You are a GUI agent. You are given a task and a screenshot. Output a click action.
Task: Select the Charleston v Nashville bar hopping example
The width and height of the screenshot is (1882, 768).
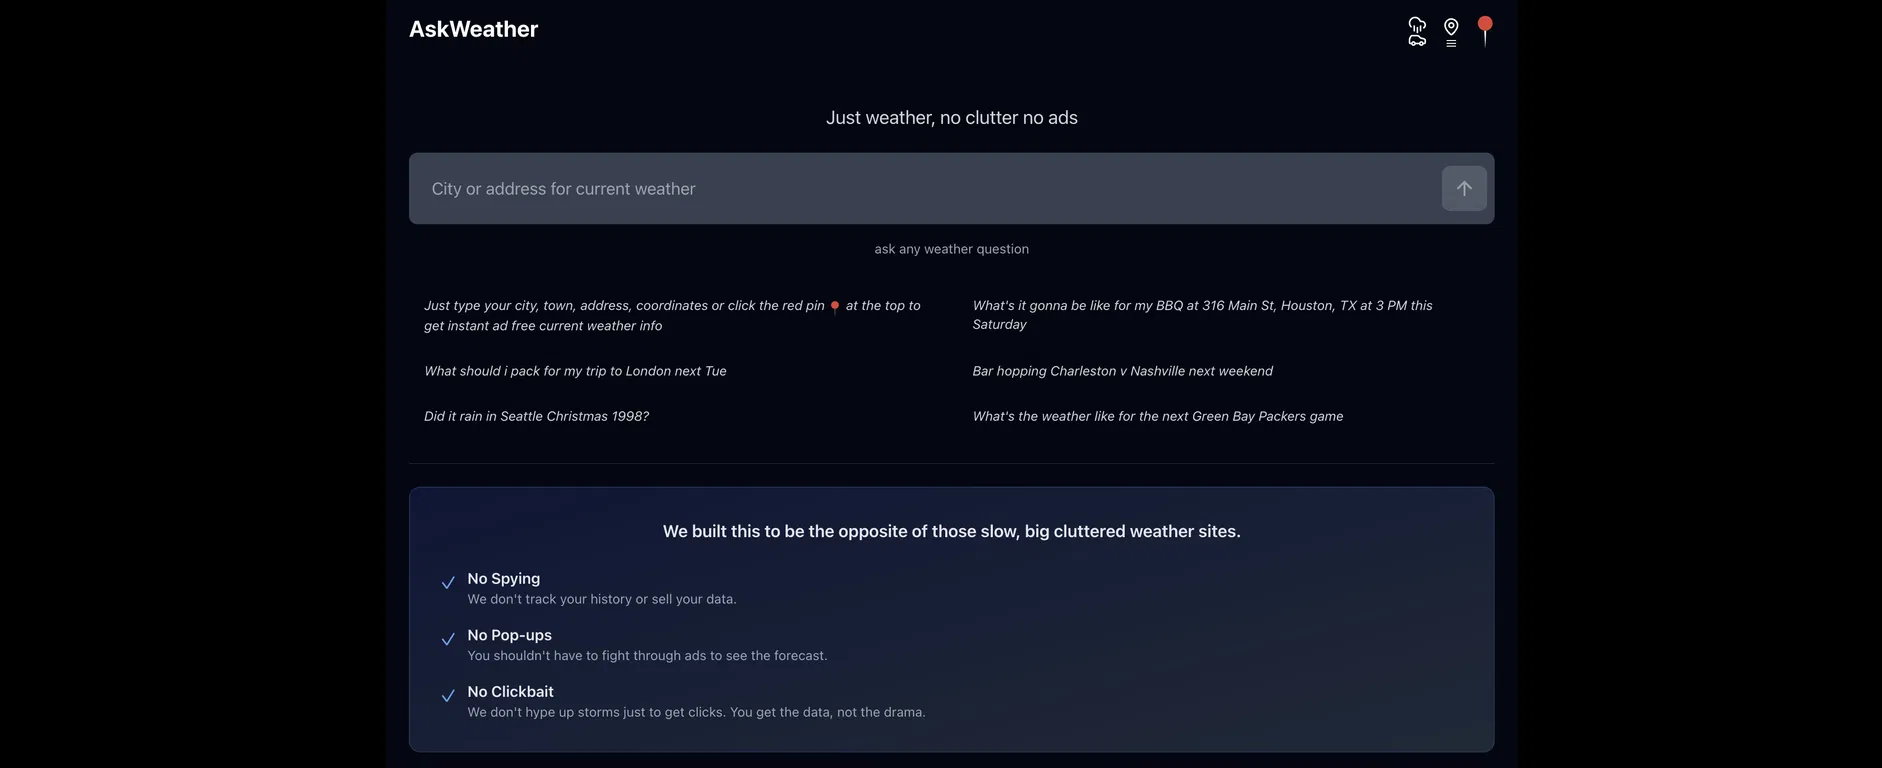pyautogui.click(x=1122, y=371)
